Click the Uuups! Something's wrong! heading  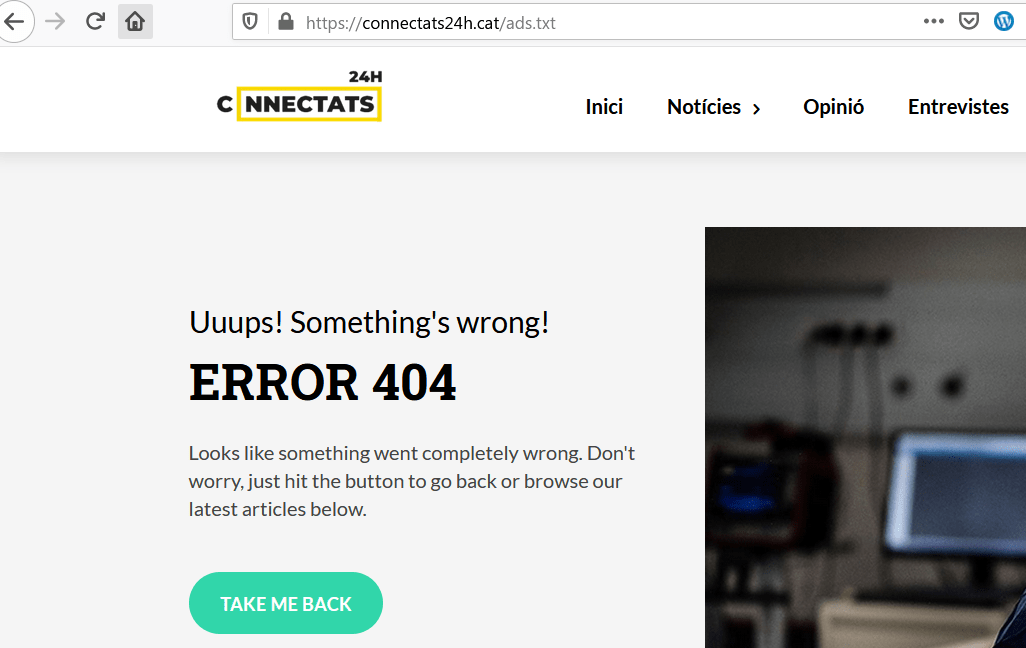coord(369,323)
